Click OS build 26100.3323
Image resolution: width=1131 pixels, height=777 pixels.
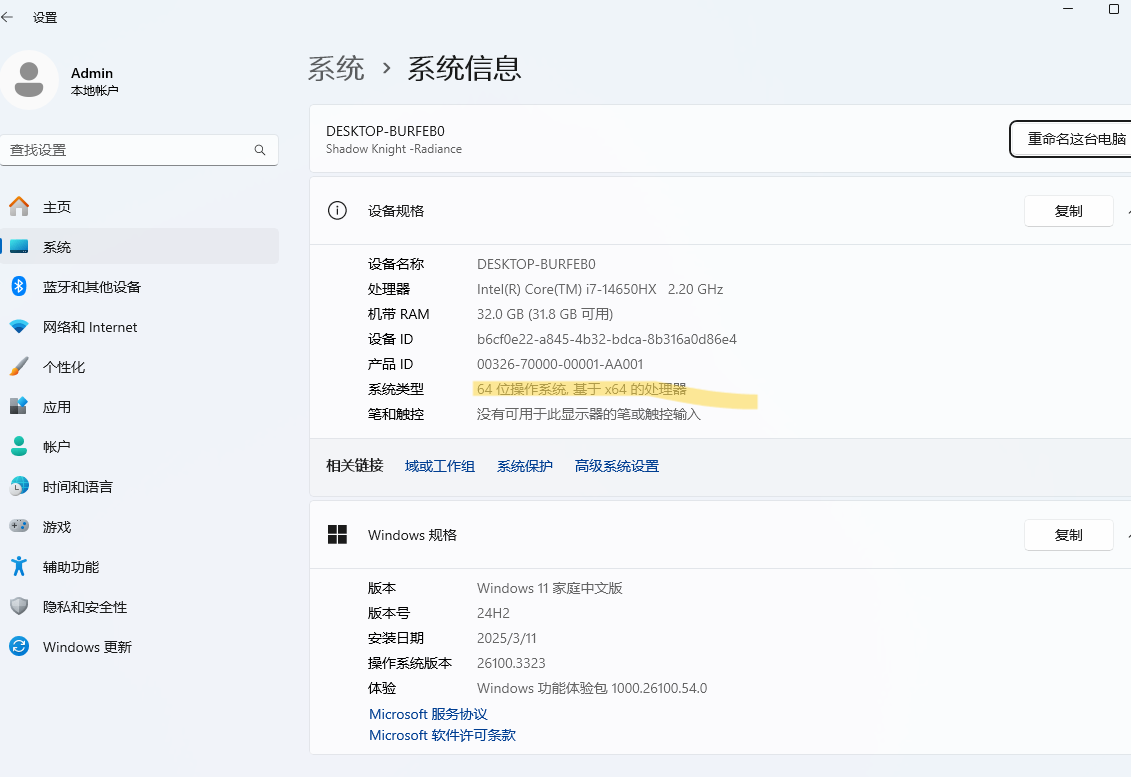[x=511, y=663]
